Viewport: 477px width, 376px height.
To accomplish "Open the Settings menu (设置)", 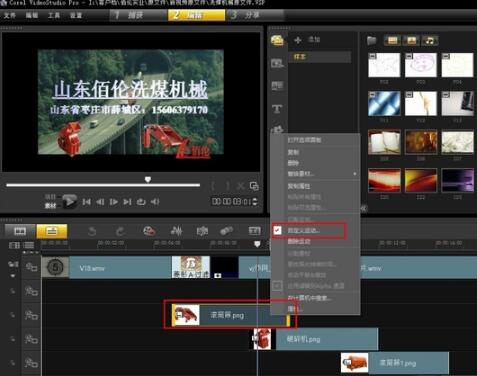I will (76, 15).
